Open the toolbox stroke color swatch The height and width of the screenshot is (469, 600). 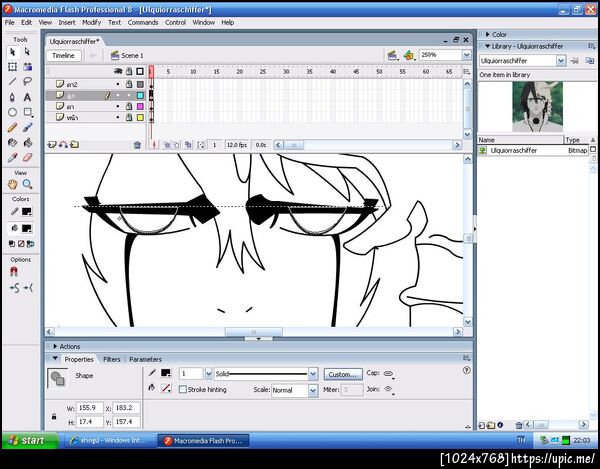pos(26,212)
